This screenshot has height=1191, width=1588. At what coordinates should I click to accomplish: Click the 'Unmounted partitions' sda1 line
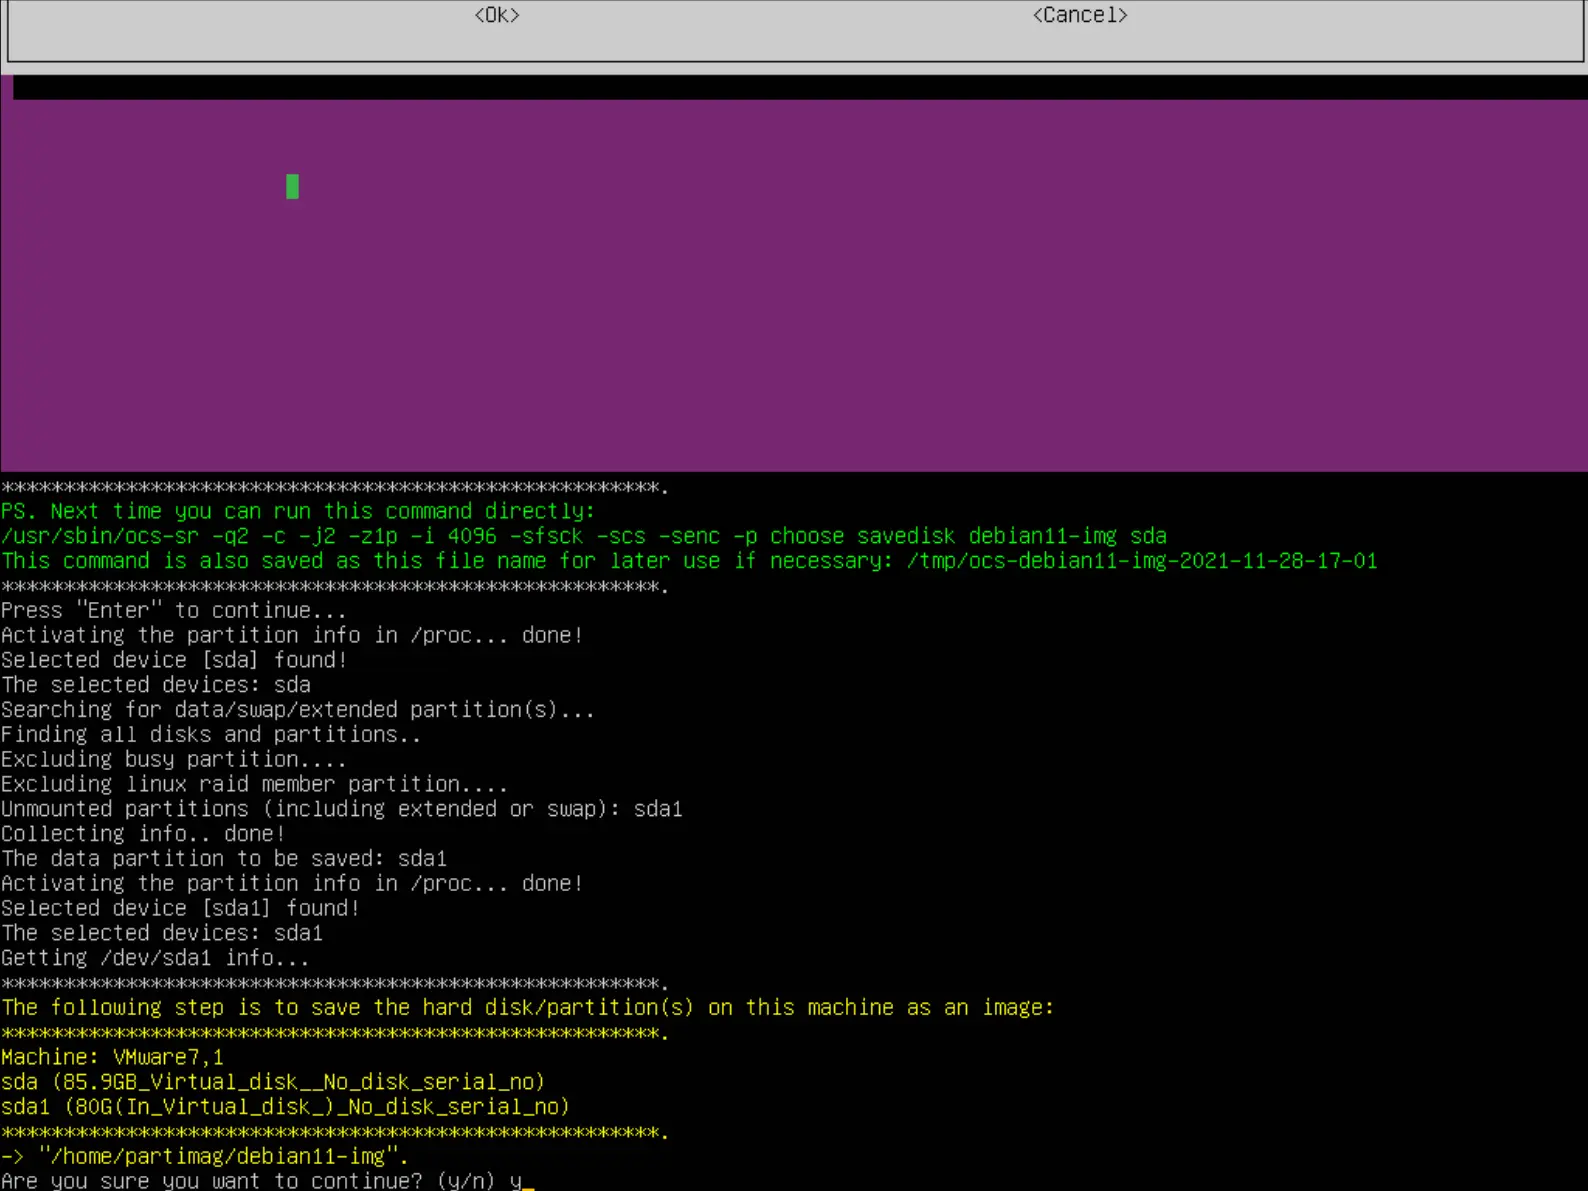[341, 809]
